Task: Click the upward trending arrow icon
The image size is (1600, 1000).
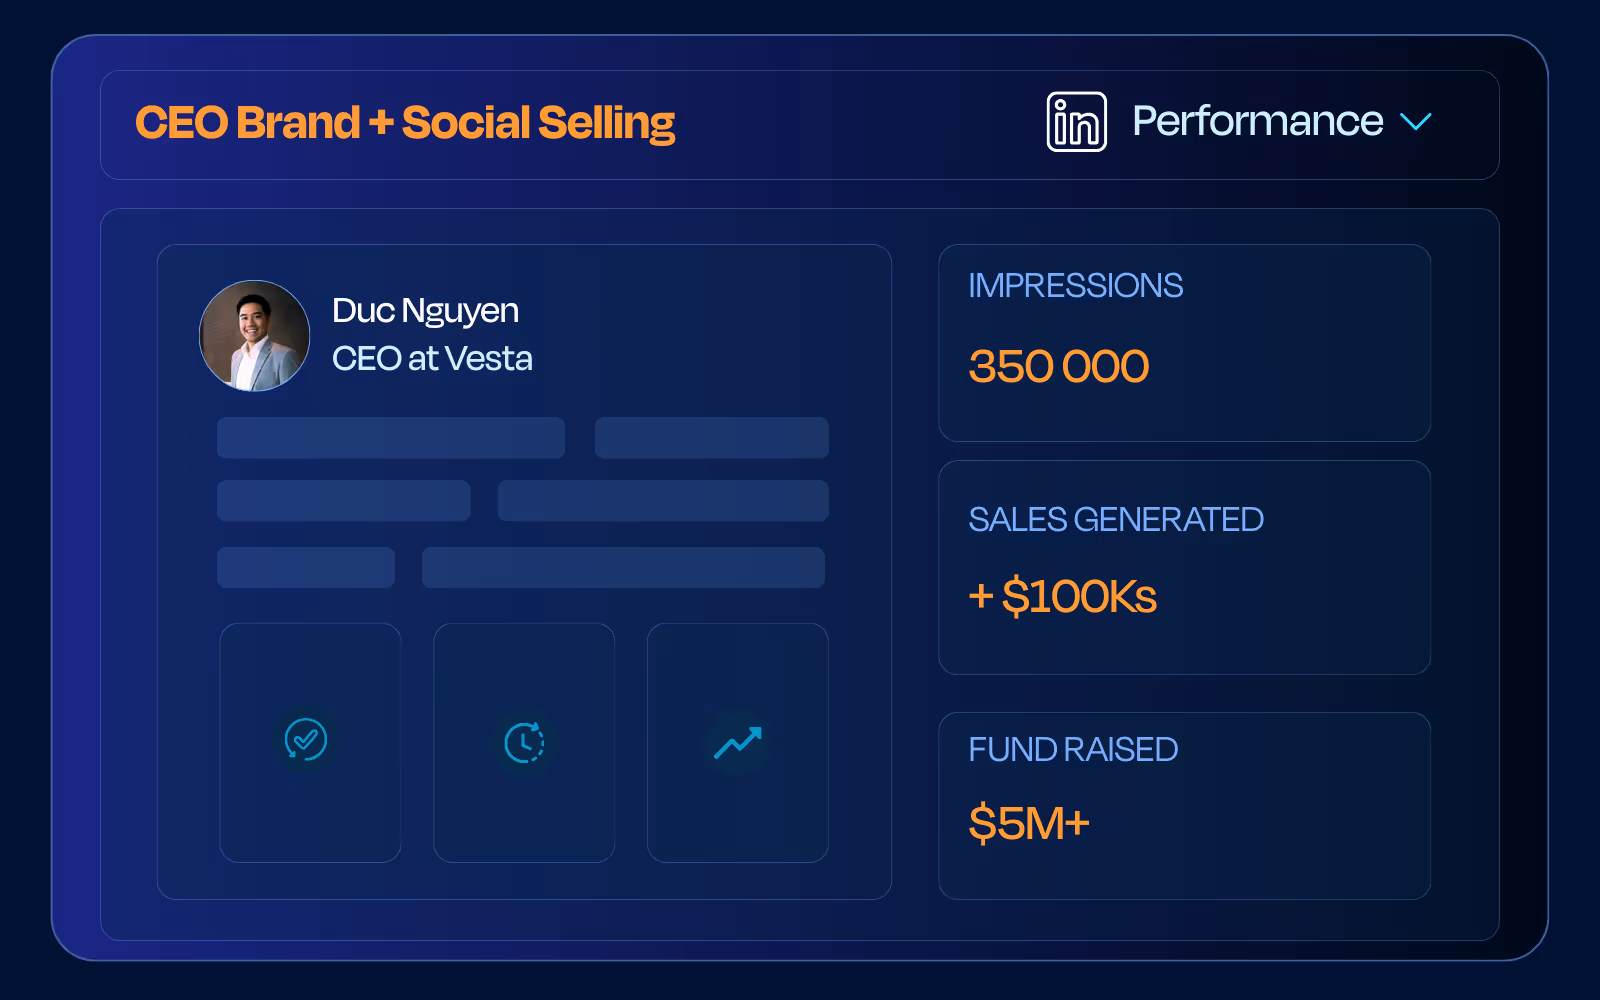Action: click(738, 742)
